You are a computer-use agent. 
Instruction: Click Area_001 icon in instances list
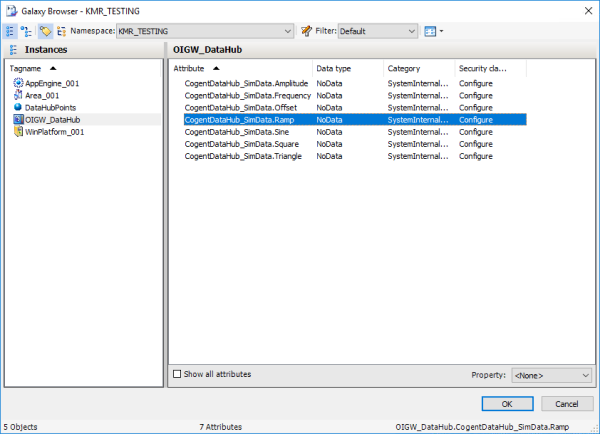click(x=18, y=95)
